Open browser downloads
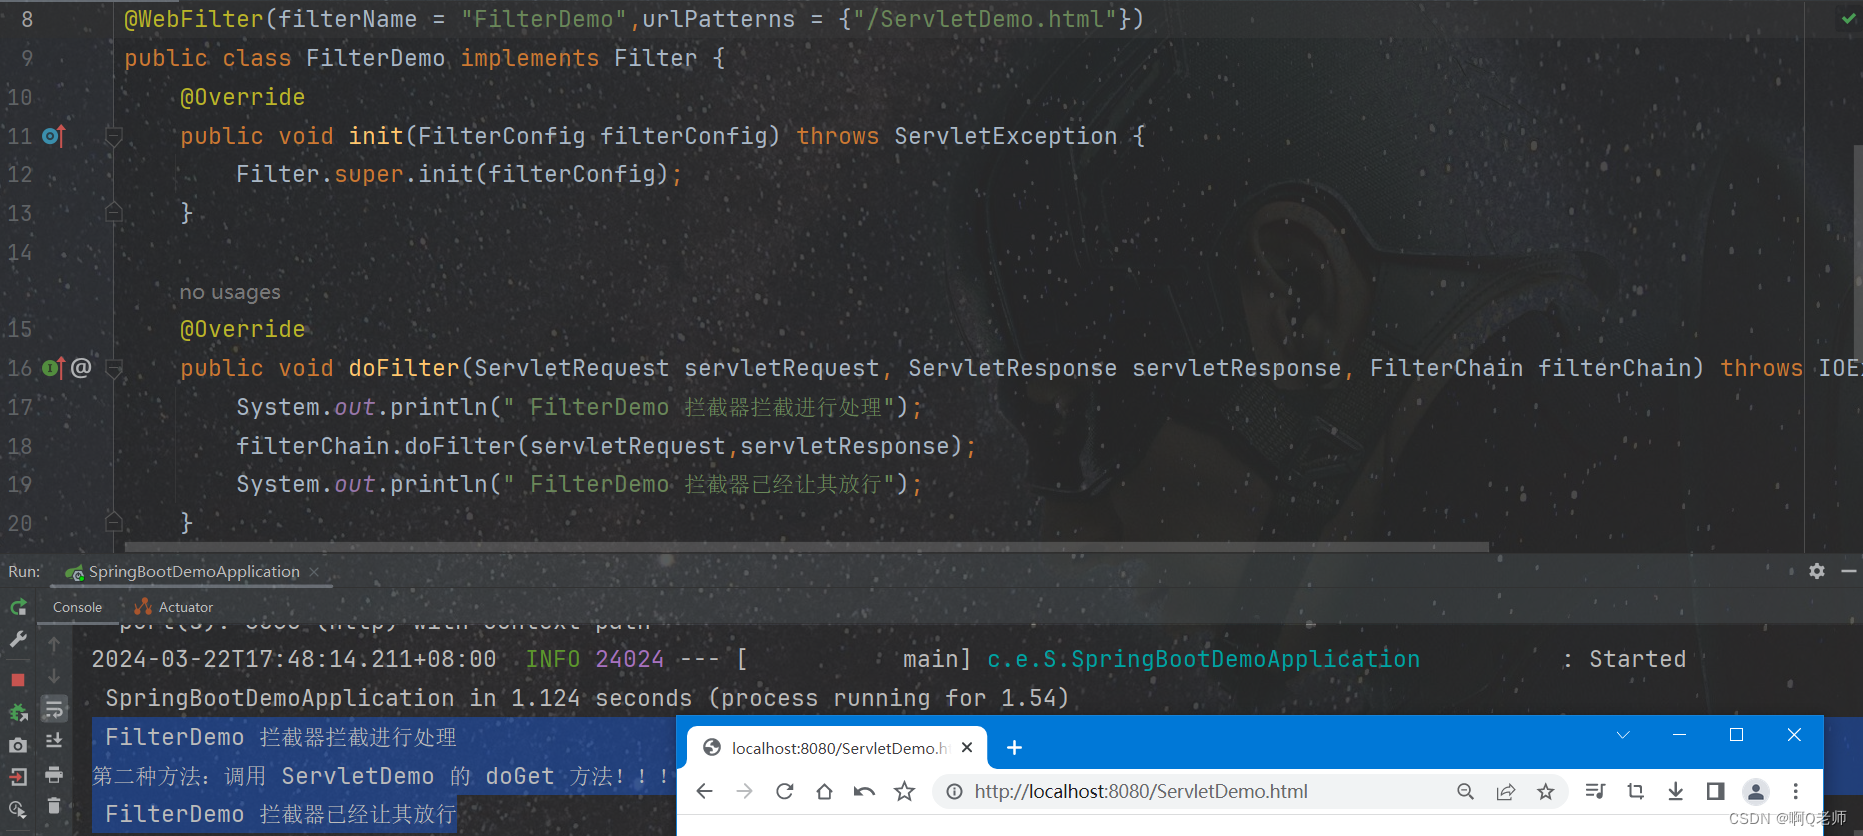1863x836 pixels. pos(1675,792)
